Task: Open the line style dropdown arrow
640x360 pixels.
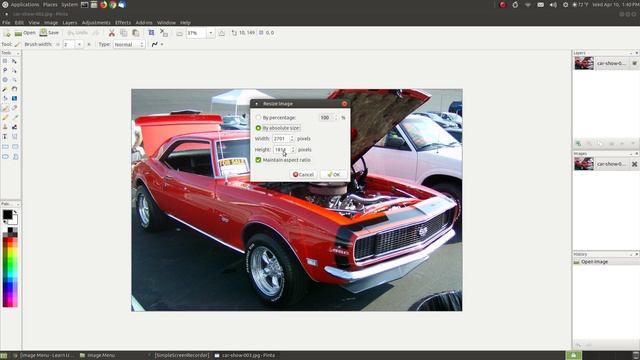Action: (x=162, y=44)
